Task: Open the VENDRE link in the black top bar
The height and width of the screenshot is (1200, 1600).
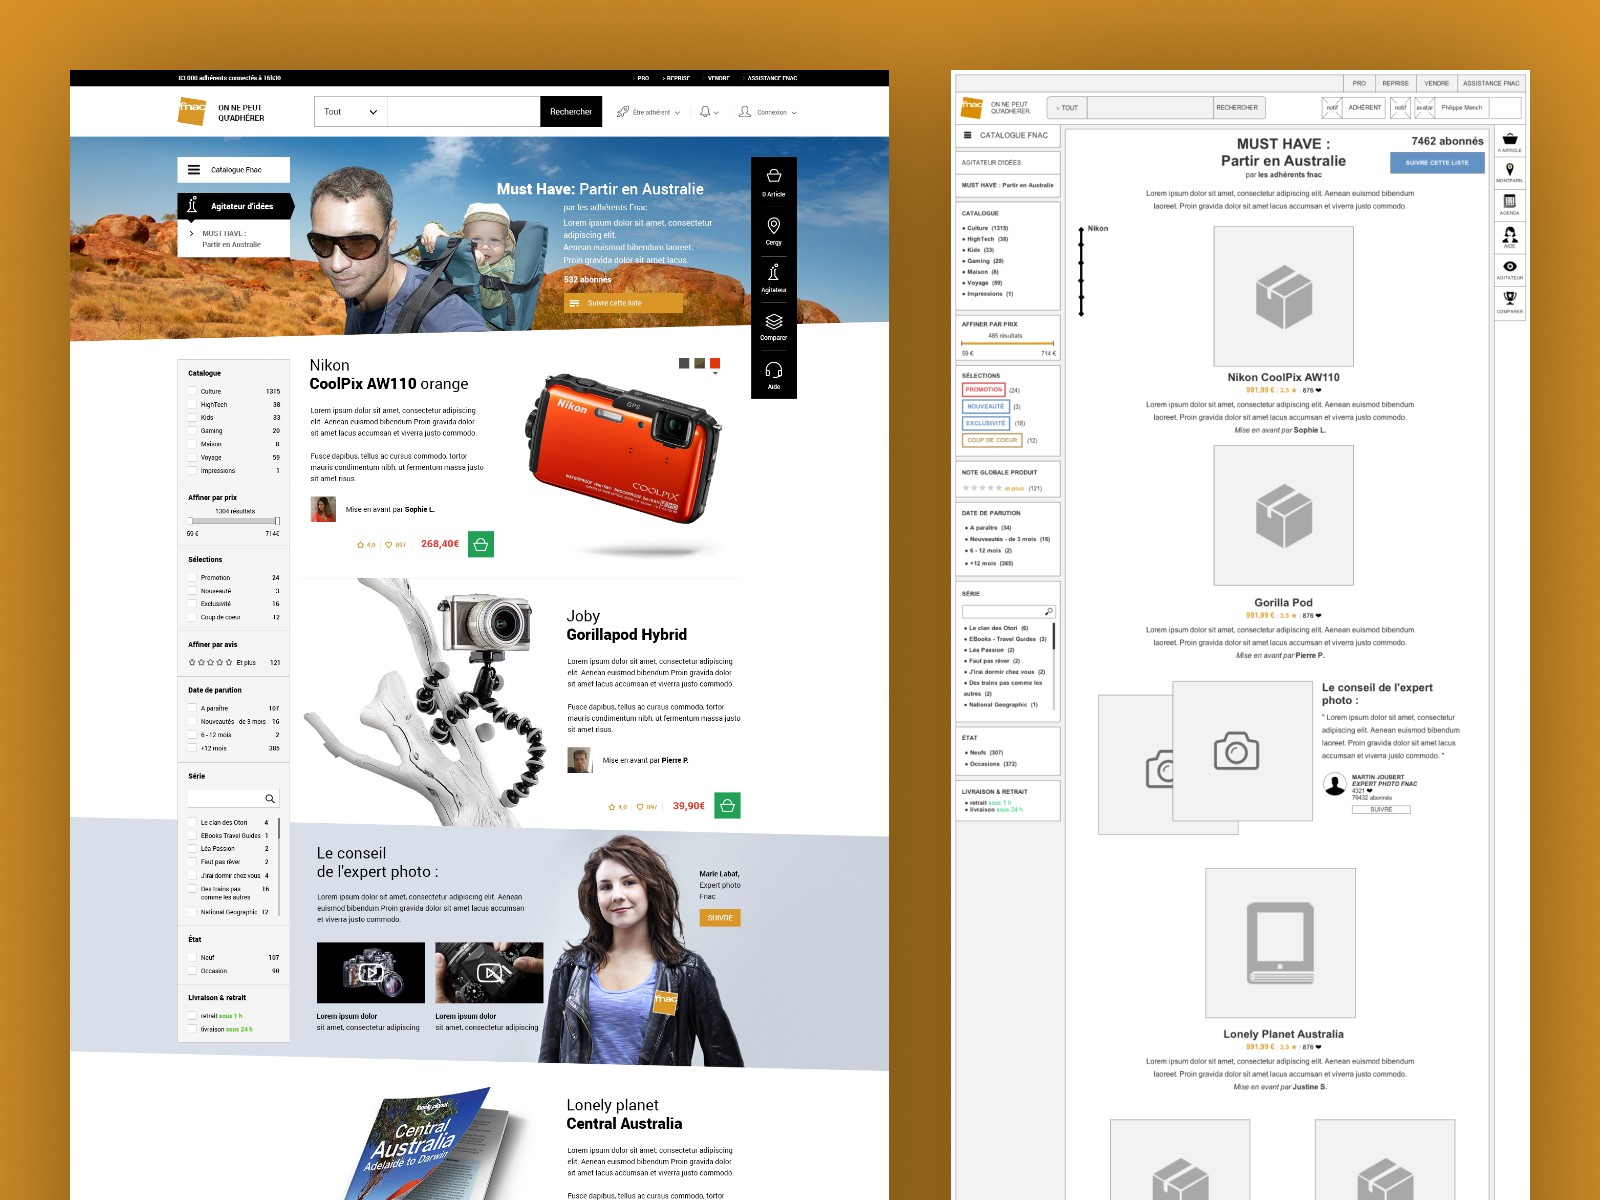Action: [x=719, y=78]
